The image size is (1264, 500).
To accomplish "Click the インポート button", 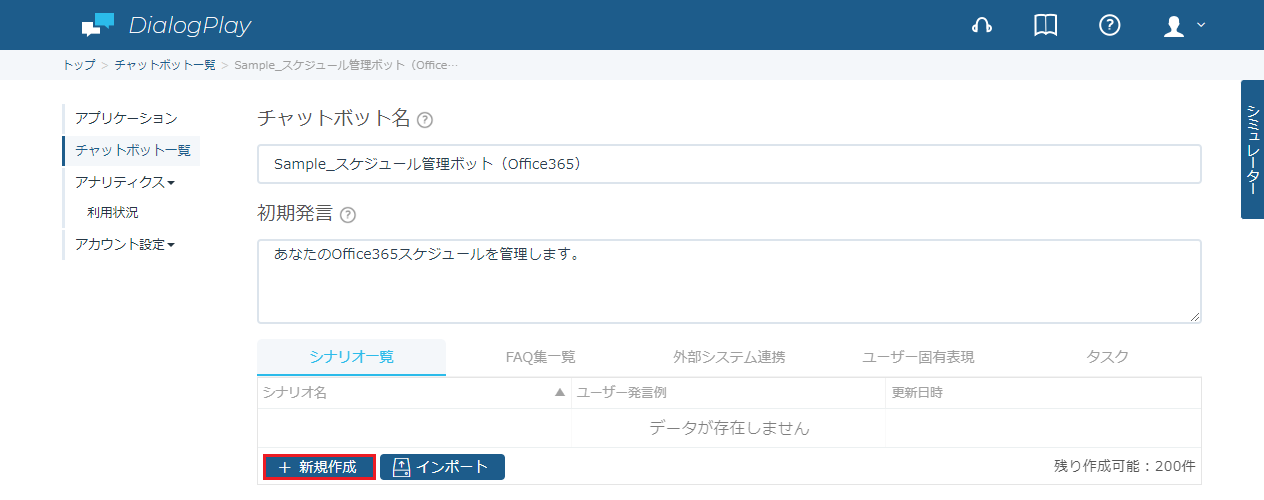I will click(x=442, y=467).
